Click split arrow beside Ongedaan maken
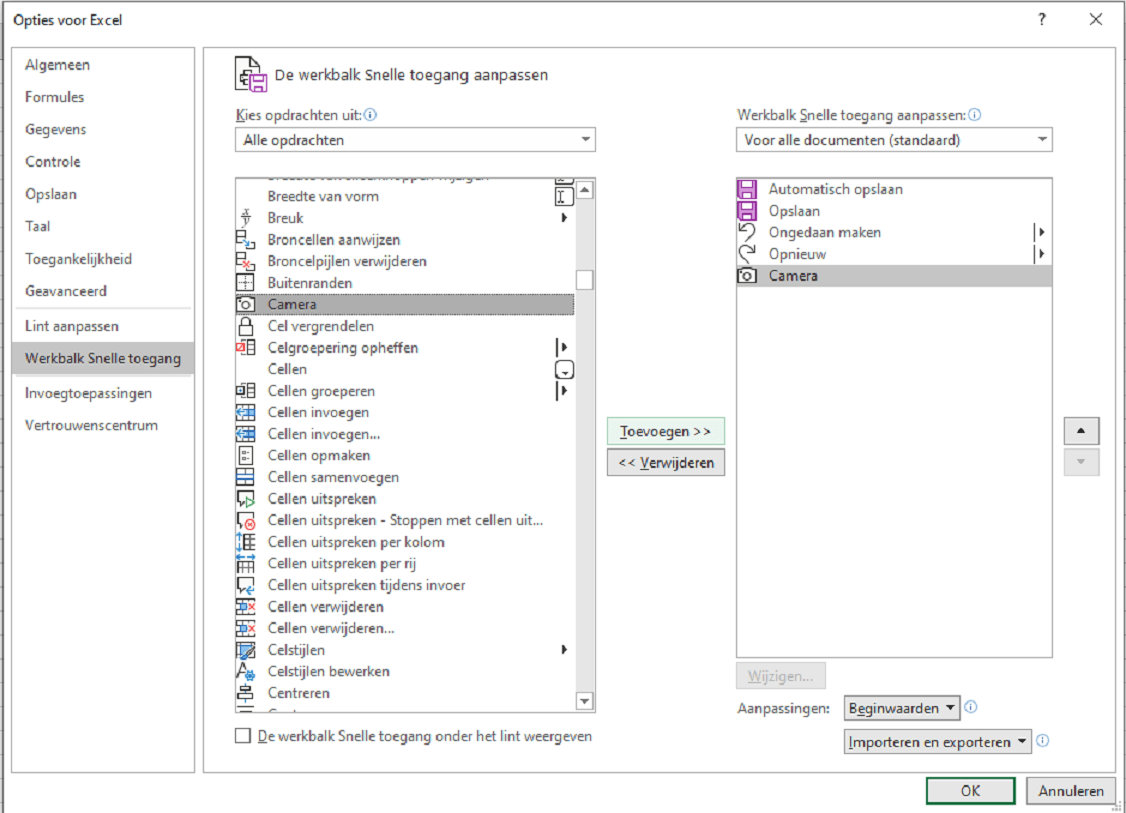The image size is (1126, 813). pos(1038,232)
